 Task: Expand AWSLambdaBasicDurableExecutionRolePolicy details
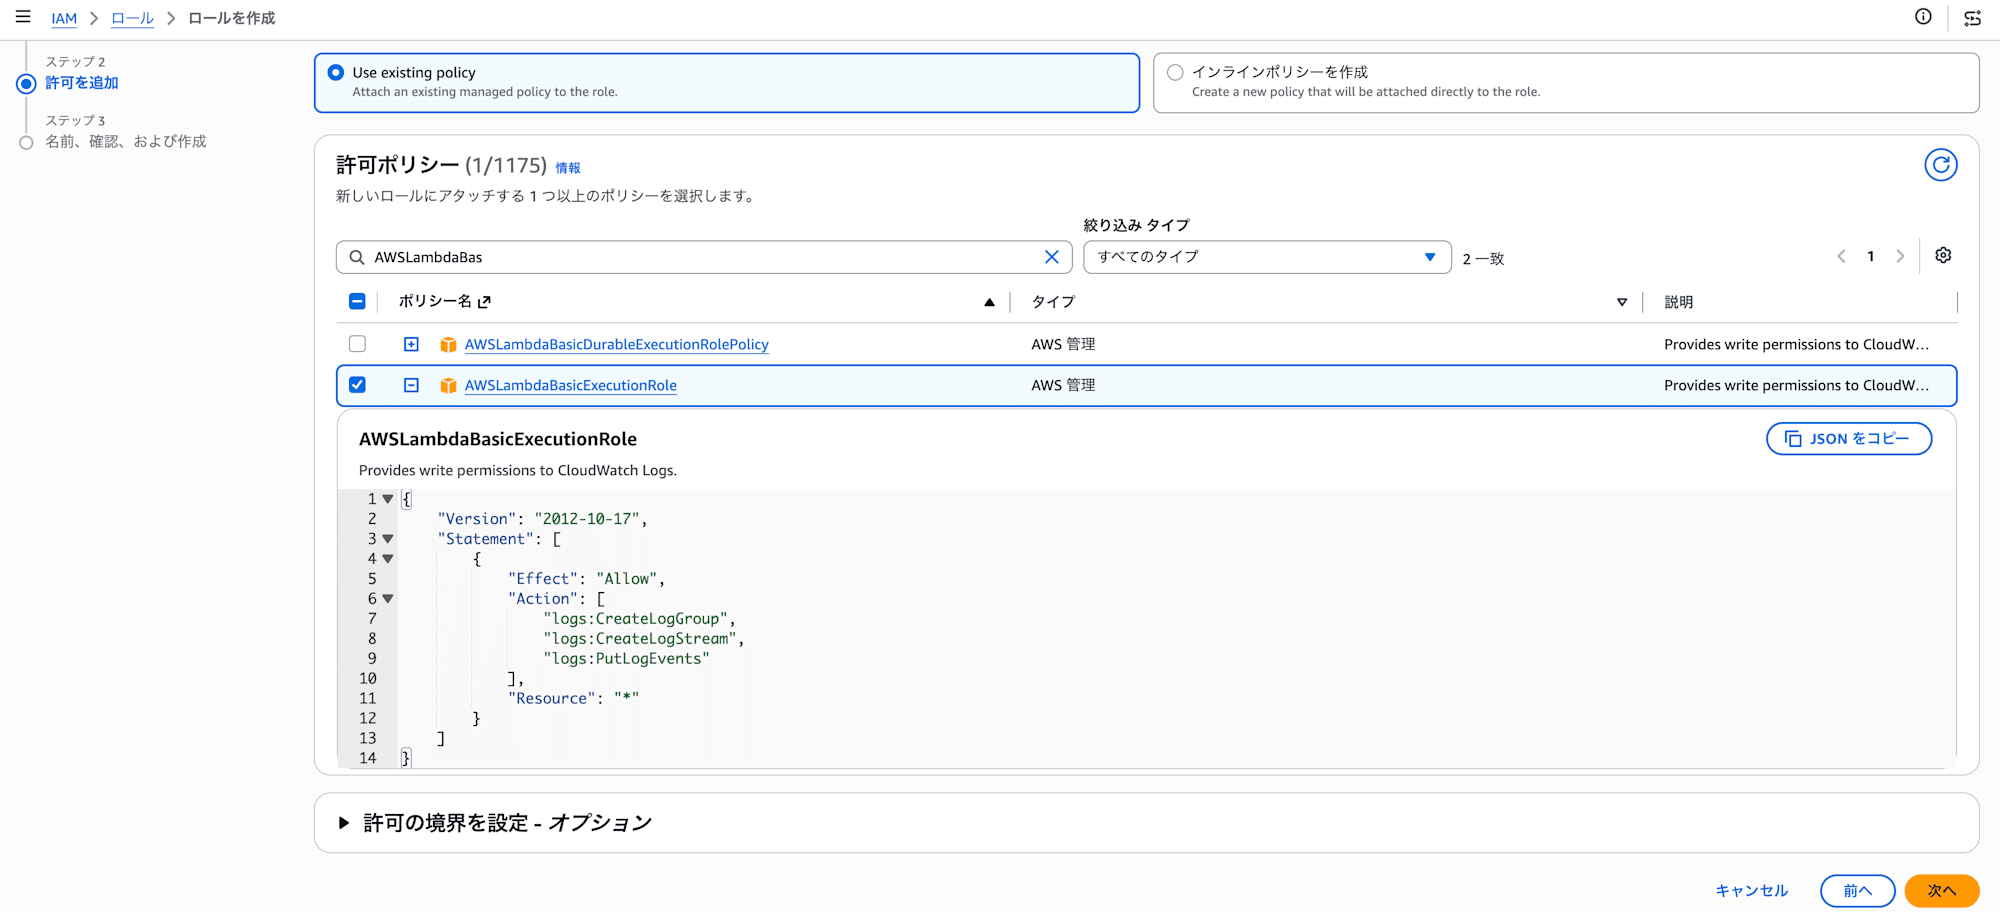pos(411,344)
